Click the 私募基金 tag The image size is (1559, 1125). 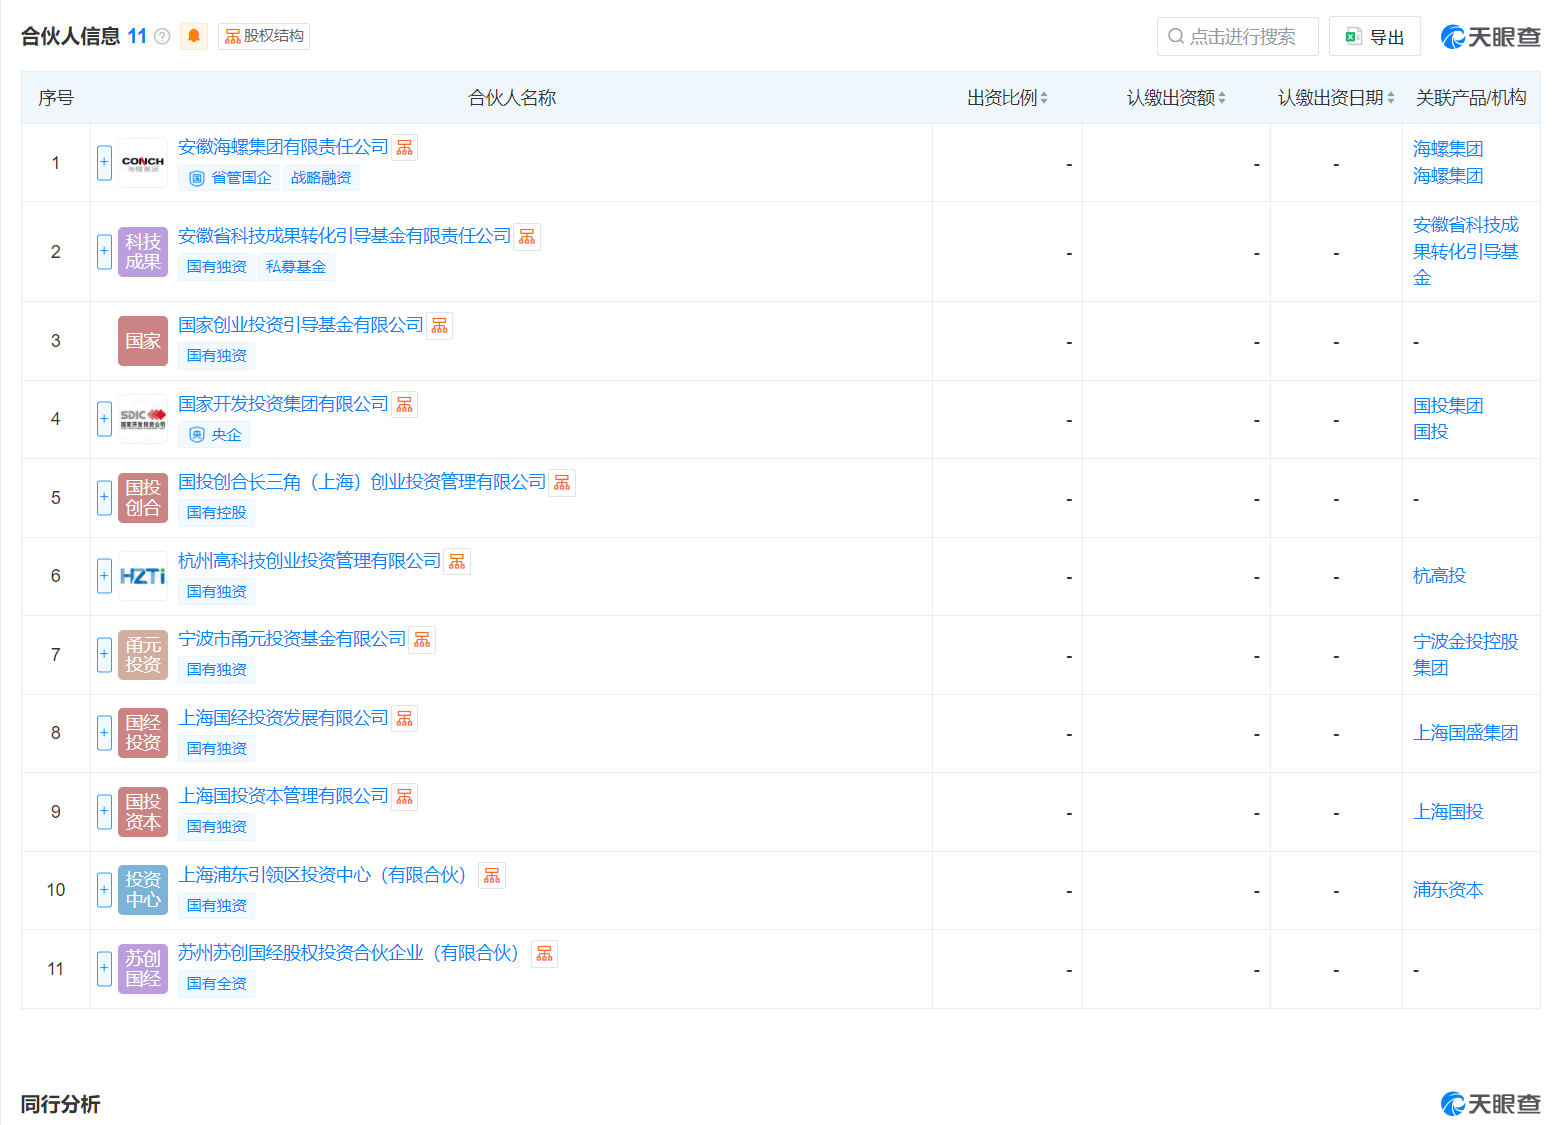coord(296,267)
